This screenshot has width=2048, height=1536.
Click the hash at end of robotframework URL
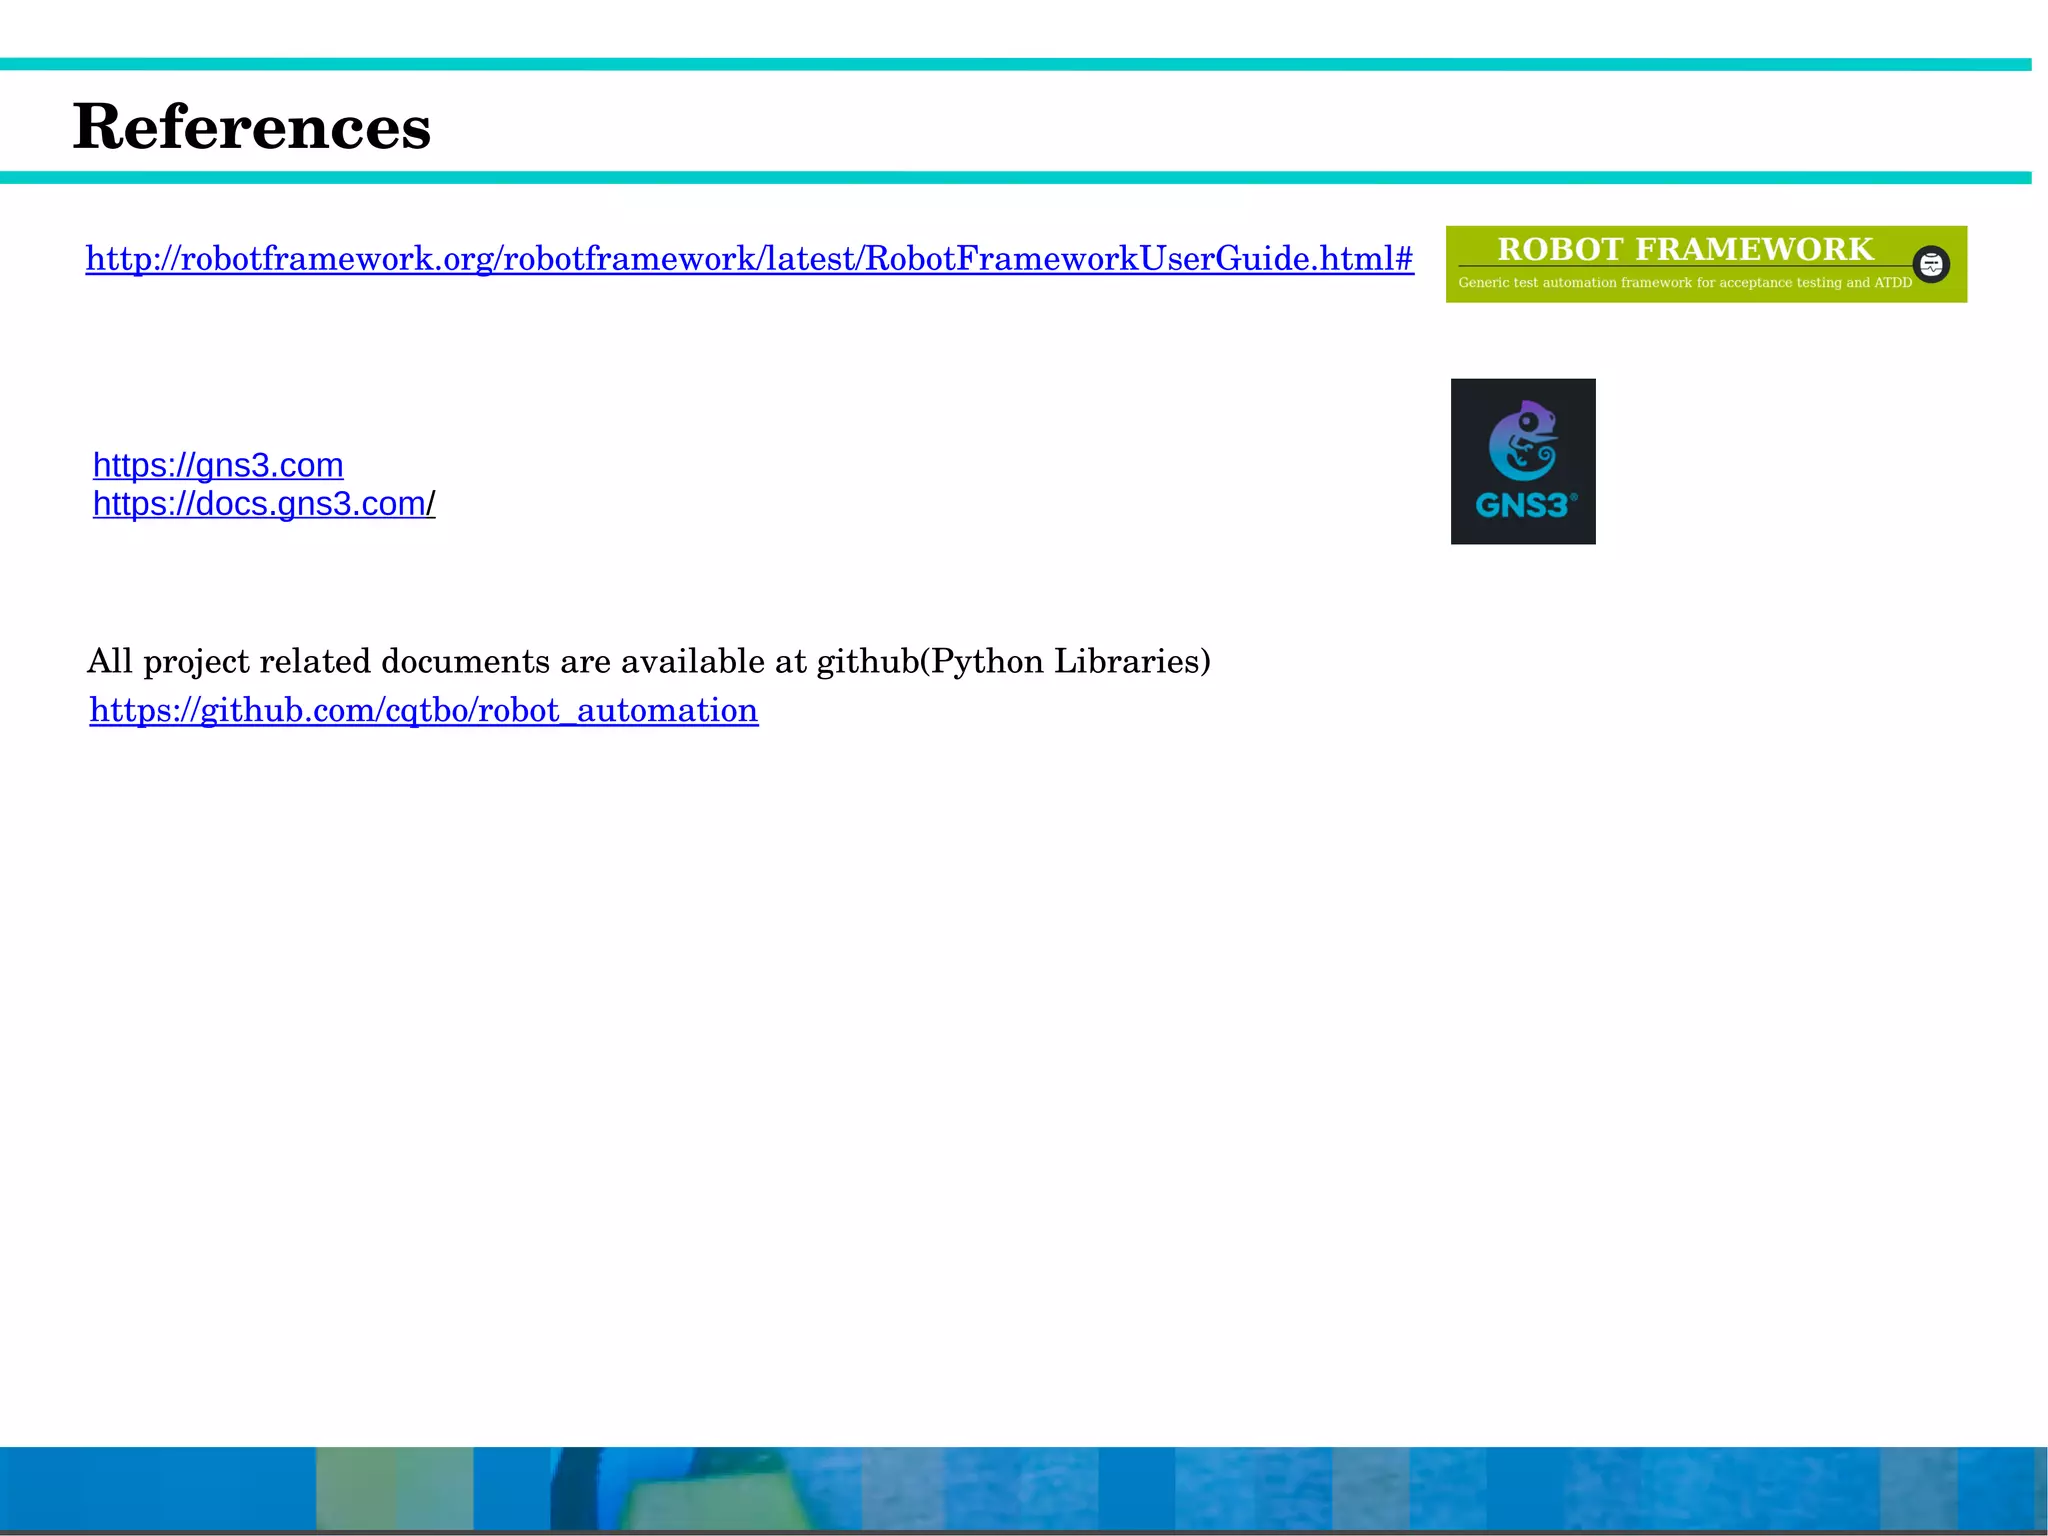(1404, 259)
